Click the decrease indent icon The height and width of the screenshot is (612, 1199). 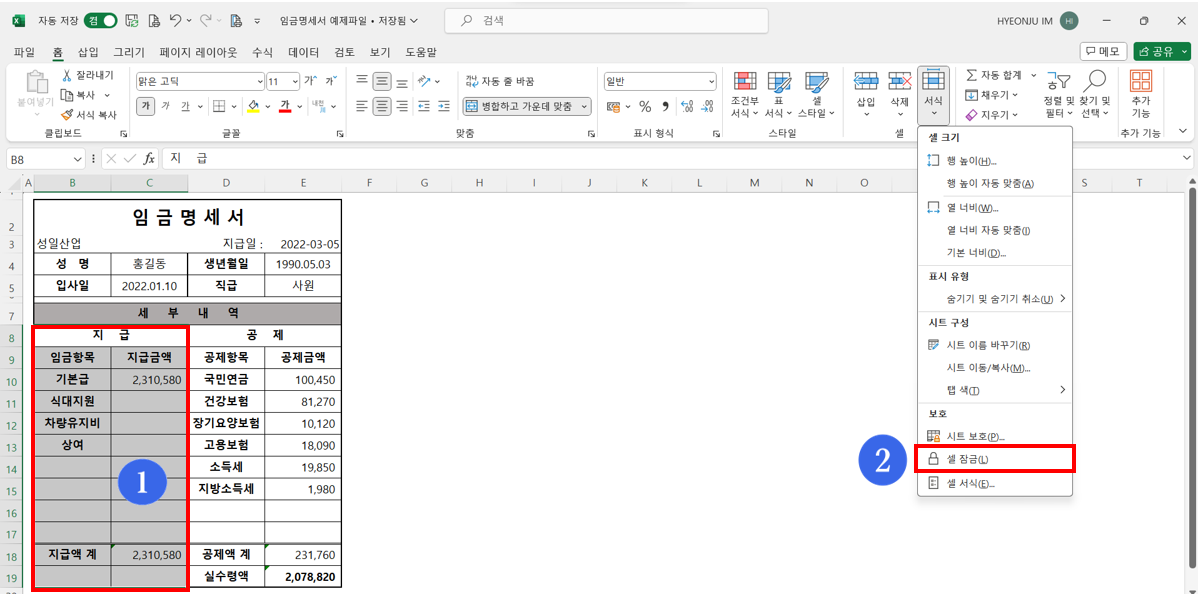click(x=424, y=106)
